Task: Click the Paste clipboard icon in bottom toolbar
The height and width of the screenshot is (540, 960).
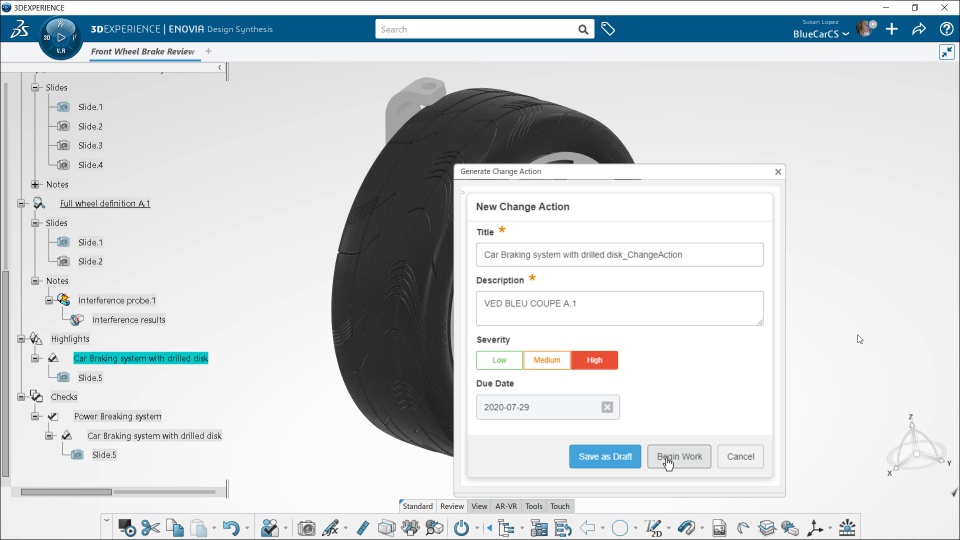Action: (198, 528)
